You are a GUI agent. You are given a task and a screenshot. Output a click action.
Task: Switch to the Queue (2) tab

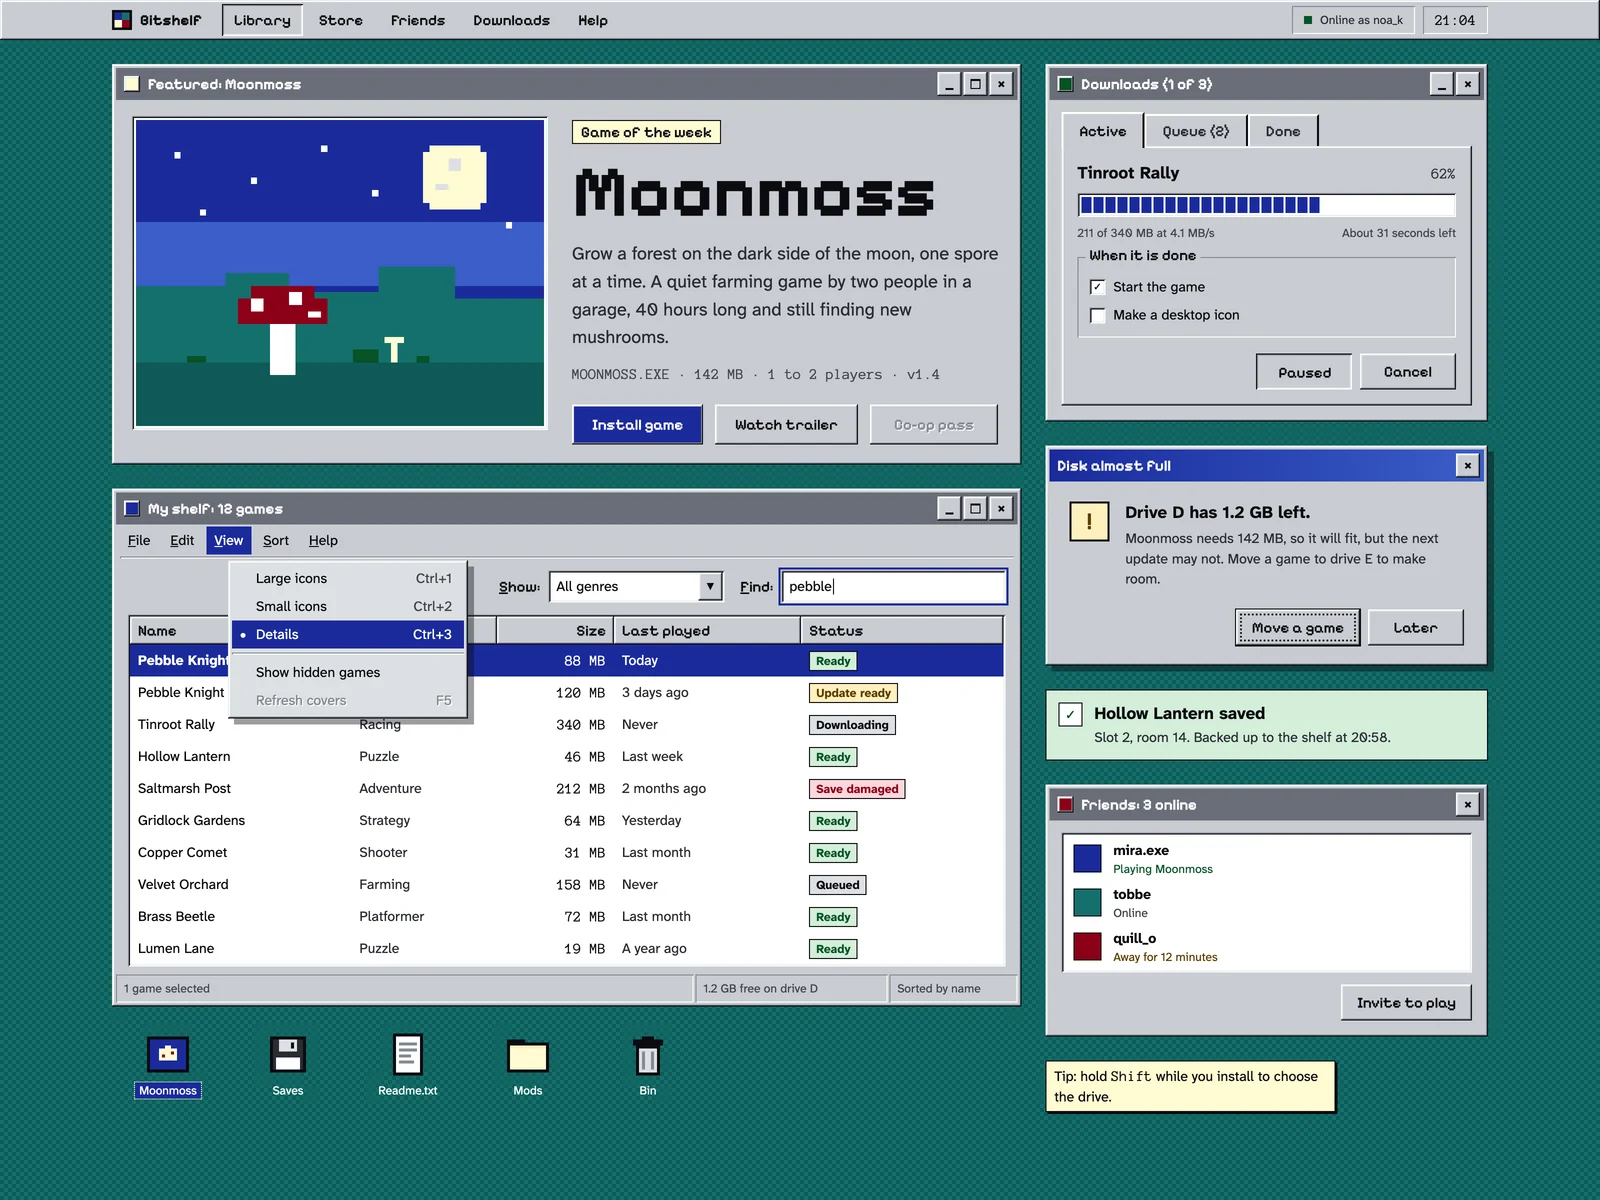(1196, 131)
